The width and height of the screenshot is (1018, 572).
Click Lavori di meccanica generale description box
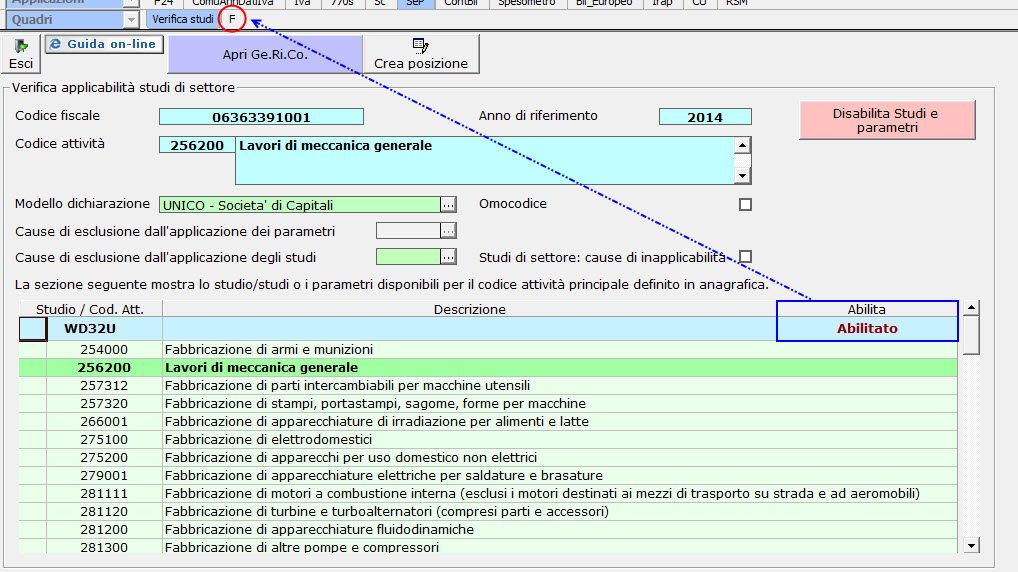tap(486, 160)
